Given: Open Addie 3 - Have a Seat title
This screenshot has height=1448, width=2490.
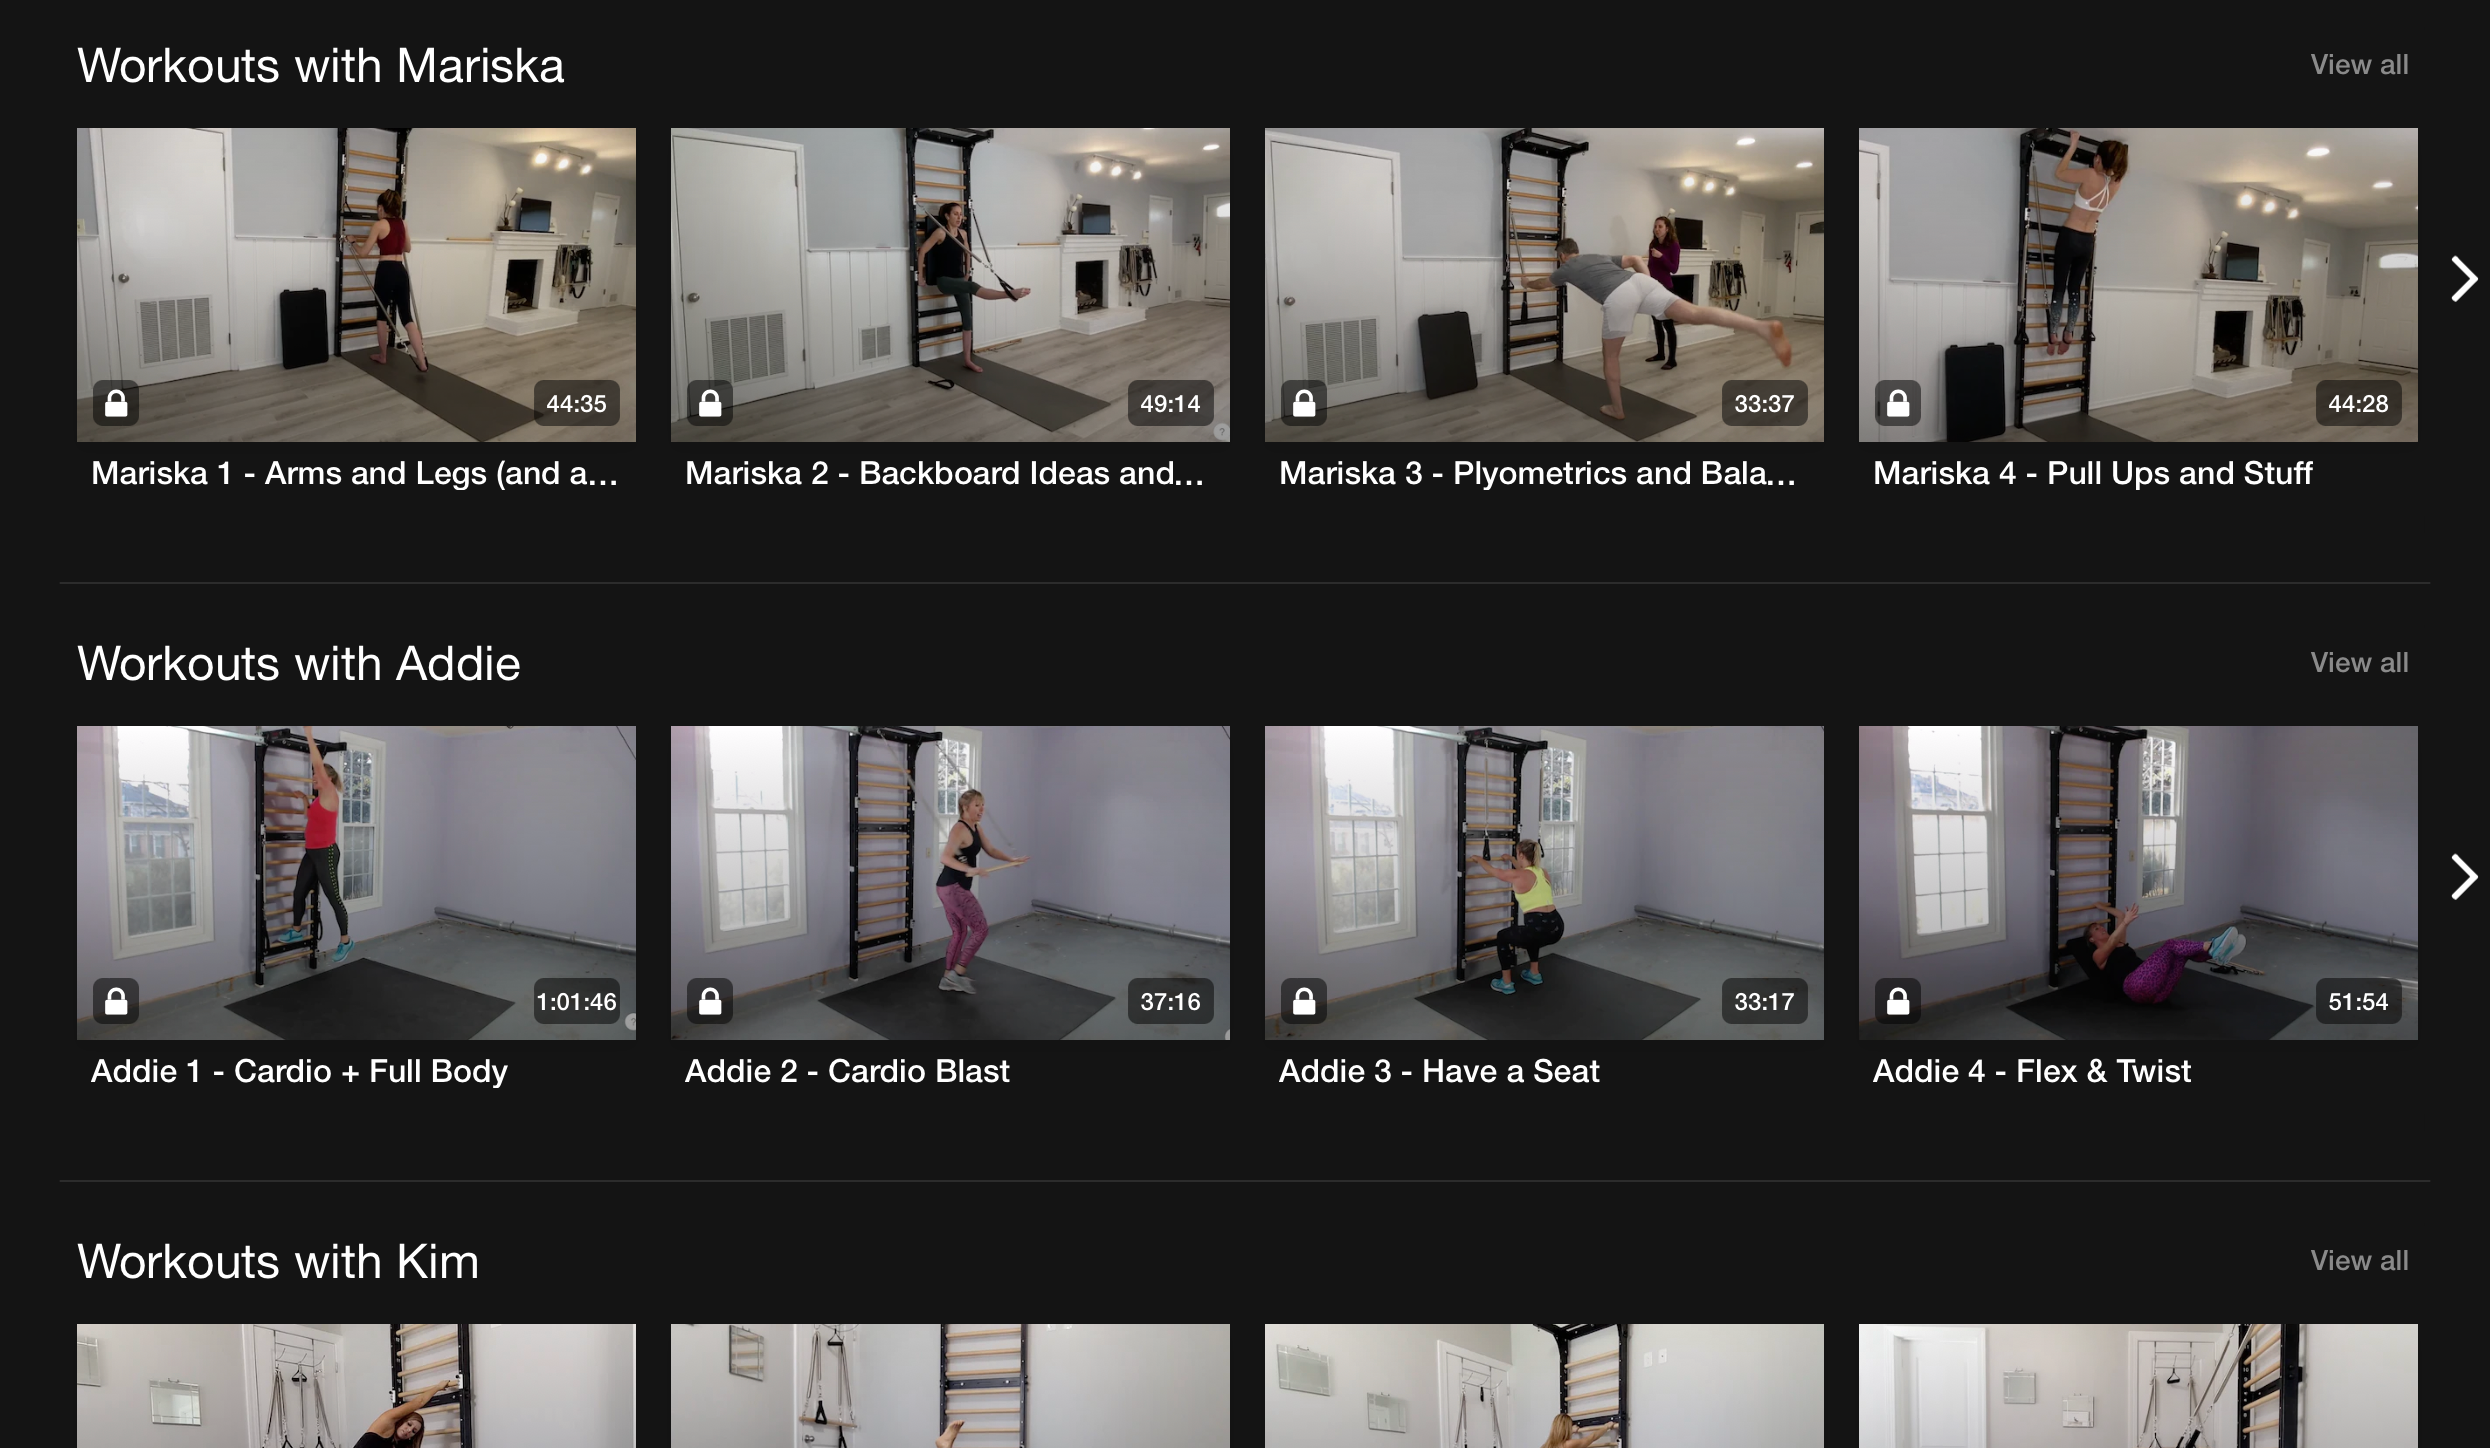Looking at the screenshot, I should coord(1438,1071).
